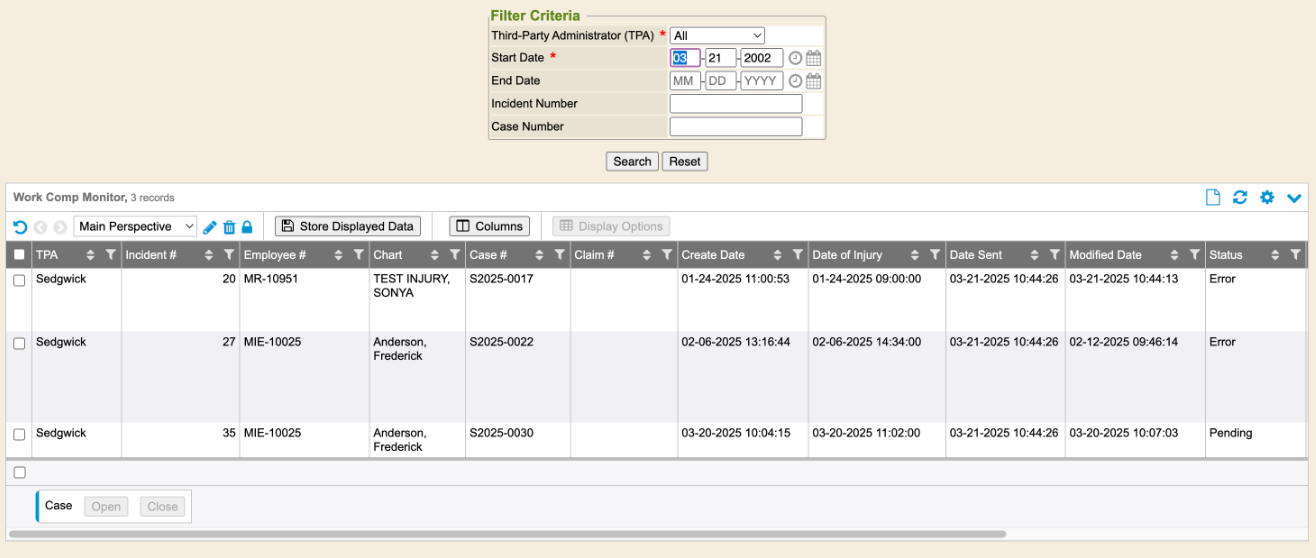
Task: Click the undo/revert perspective icon
Action: click(20, 227)
